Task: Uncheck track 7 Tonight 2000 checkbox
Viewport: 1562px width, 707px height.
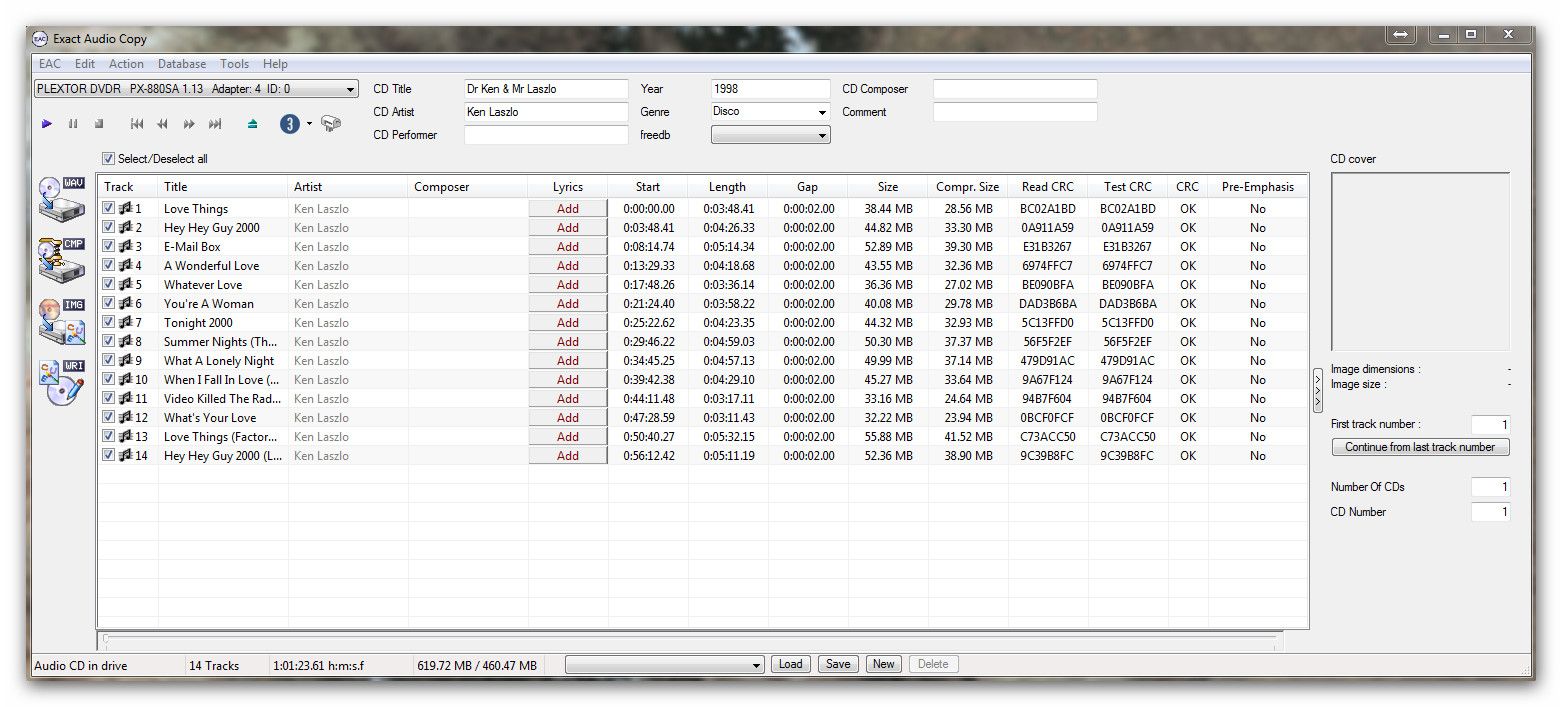Action: click(108, 323)
